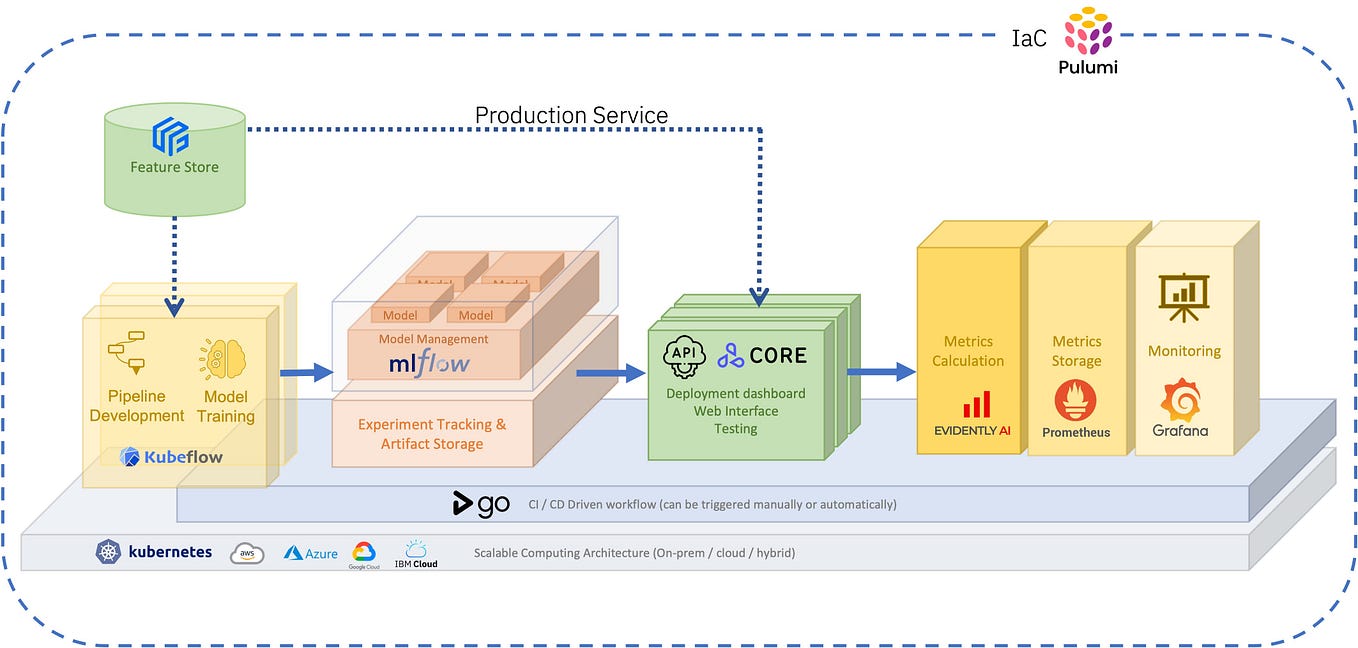Viewport: 1358px width, 648px height.
Task: Click the Go gopher workflow icon
Action: point(480,504)
